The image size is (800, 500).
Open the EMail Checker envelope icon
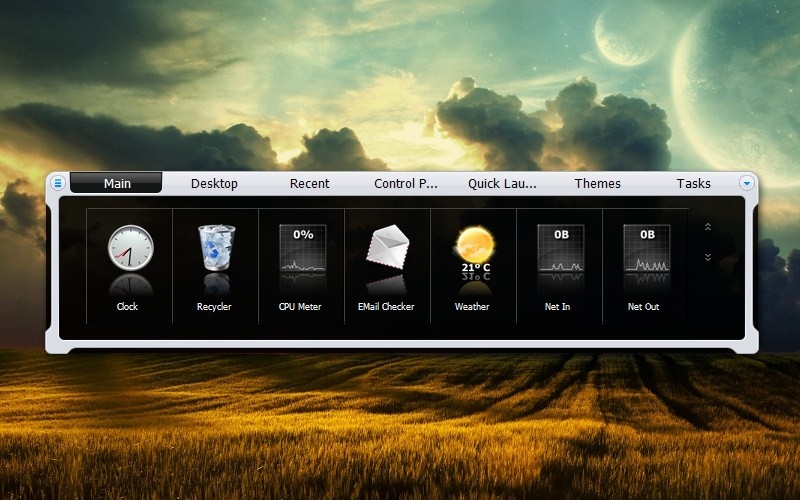click(x=388, y=246)
